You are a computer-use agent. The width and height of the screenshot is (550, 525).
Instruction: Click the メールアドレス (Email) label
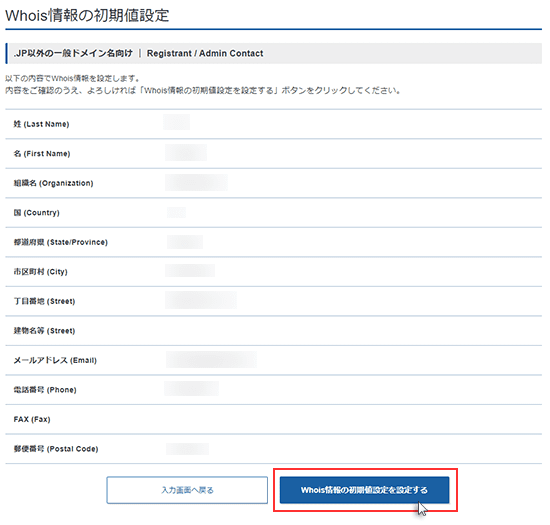(x=55, y=360)
